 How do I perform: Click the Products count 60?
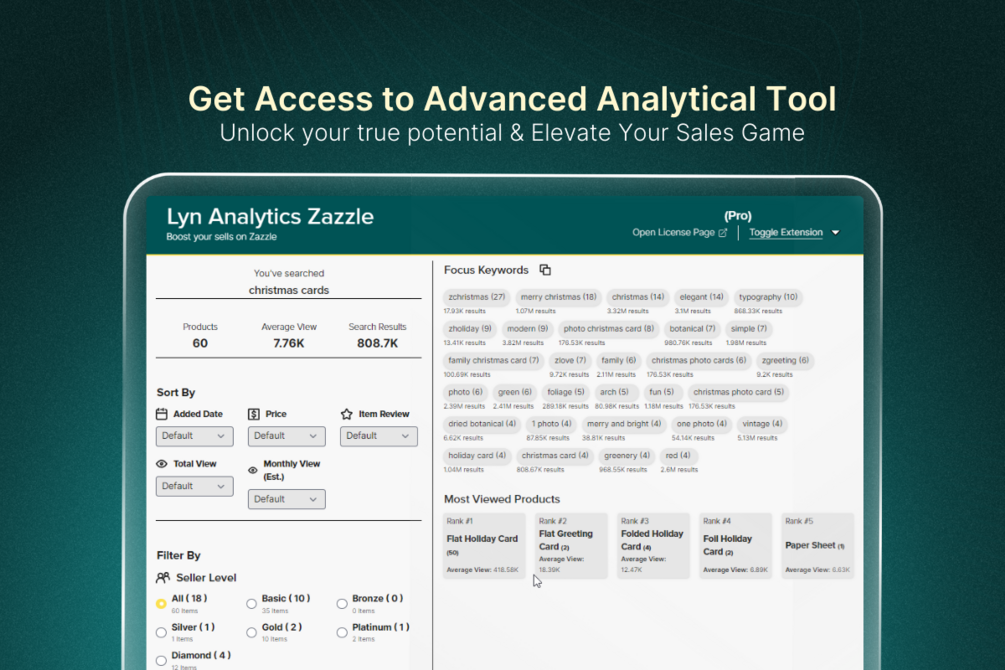coord(200,344)
